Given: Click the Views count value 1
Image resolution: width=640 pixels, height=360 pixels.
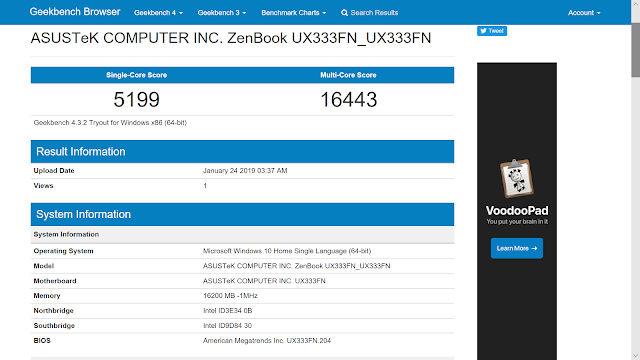Looking at the screenshot, I should pyautogui.click(x=205, y=186).
